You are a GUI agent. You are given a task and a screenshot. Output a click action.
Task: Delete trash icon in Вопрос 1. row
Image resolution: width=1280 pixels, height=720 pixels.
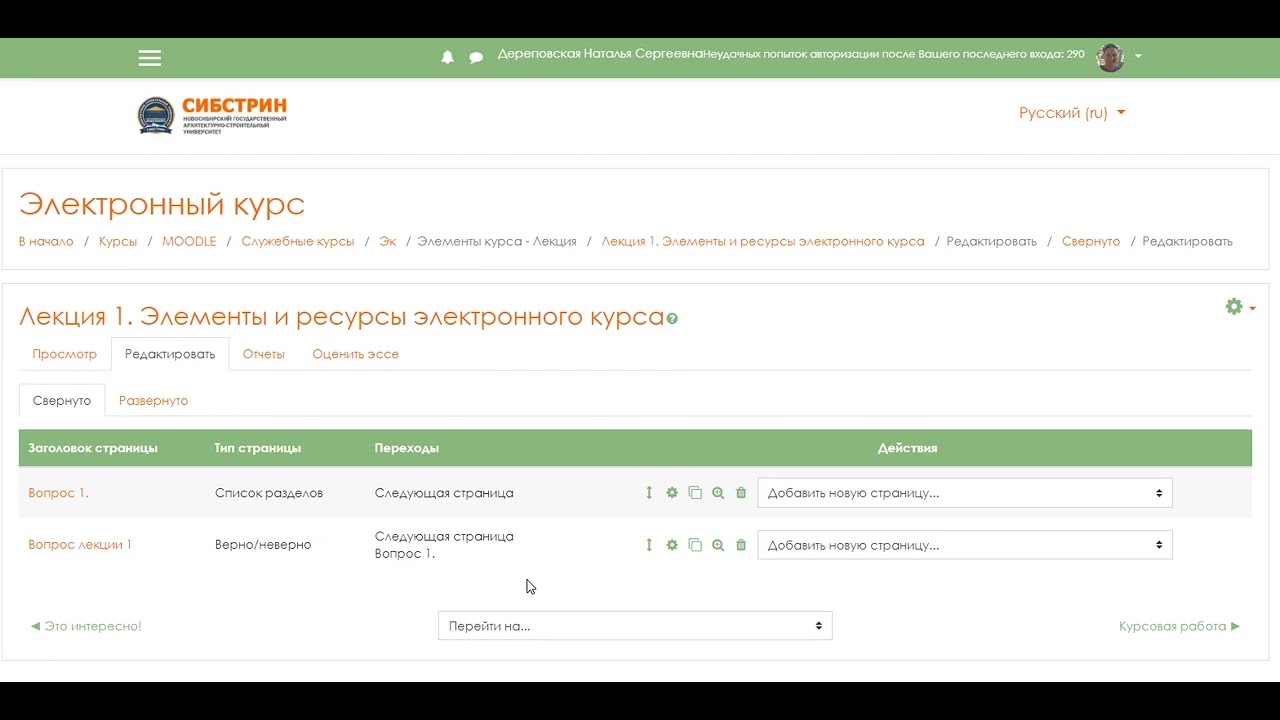[741, 493]
